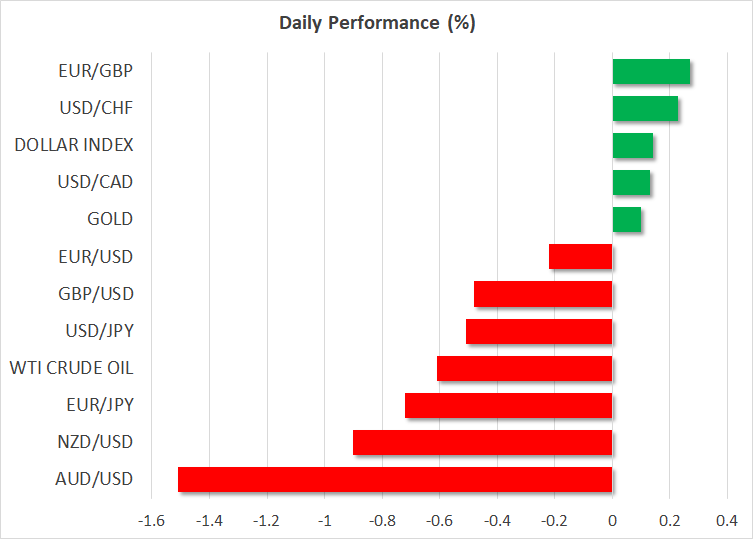
Task: Click the red EUR/USD bar
Action: click(x=580, y=257)
